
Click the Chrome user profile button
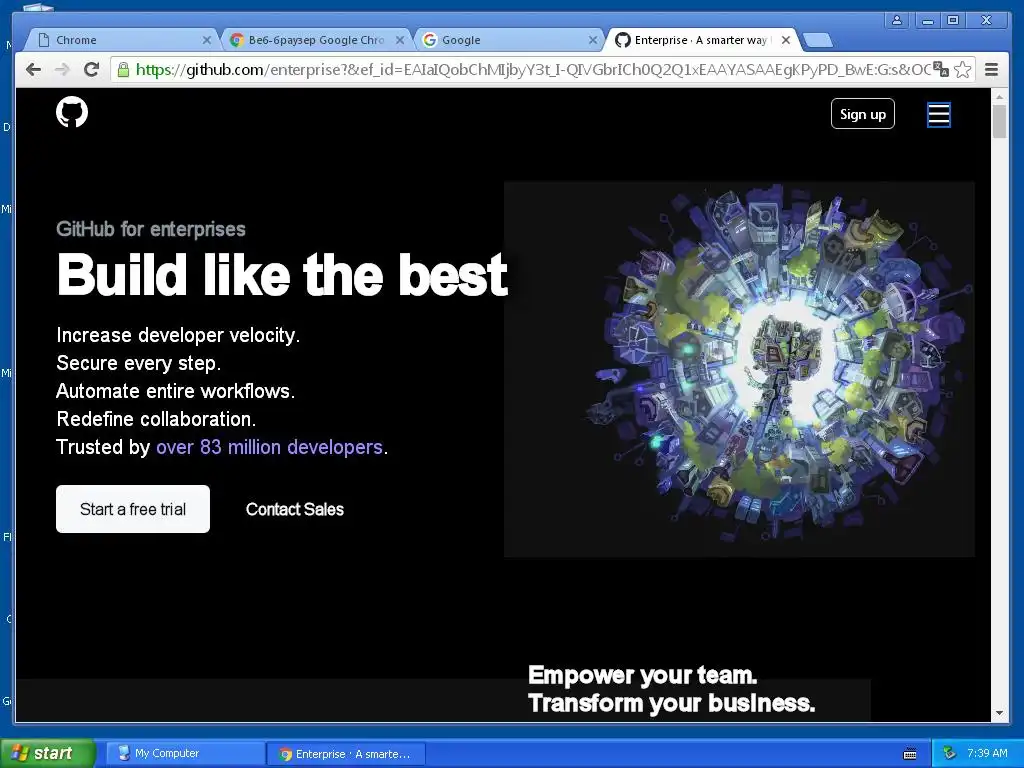pyautogui.click(x=897, y=20)
